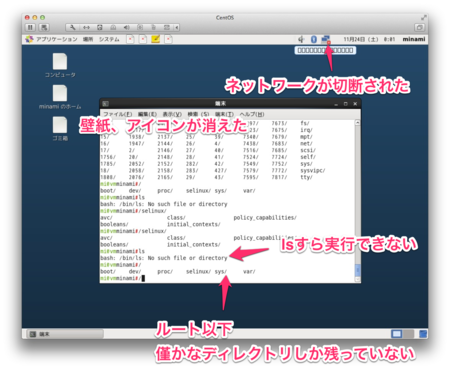Open the システム menu in the panel
The width and height of the screenshot is (450, 369).
click(109, 39)
